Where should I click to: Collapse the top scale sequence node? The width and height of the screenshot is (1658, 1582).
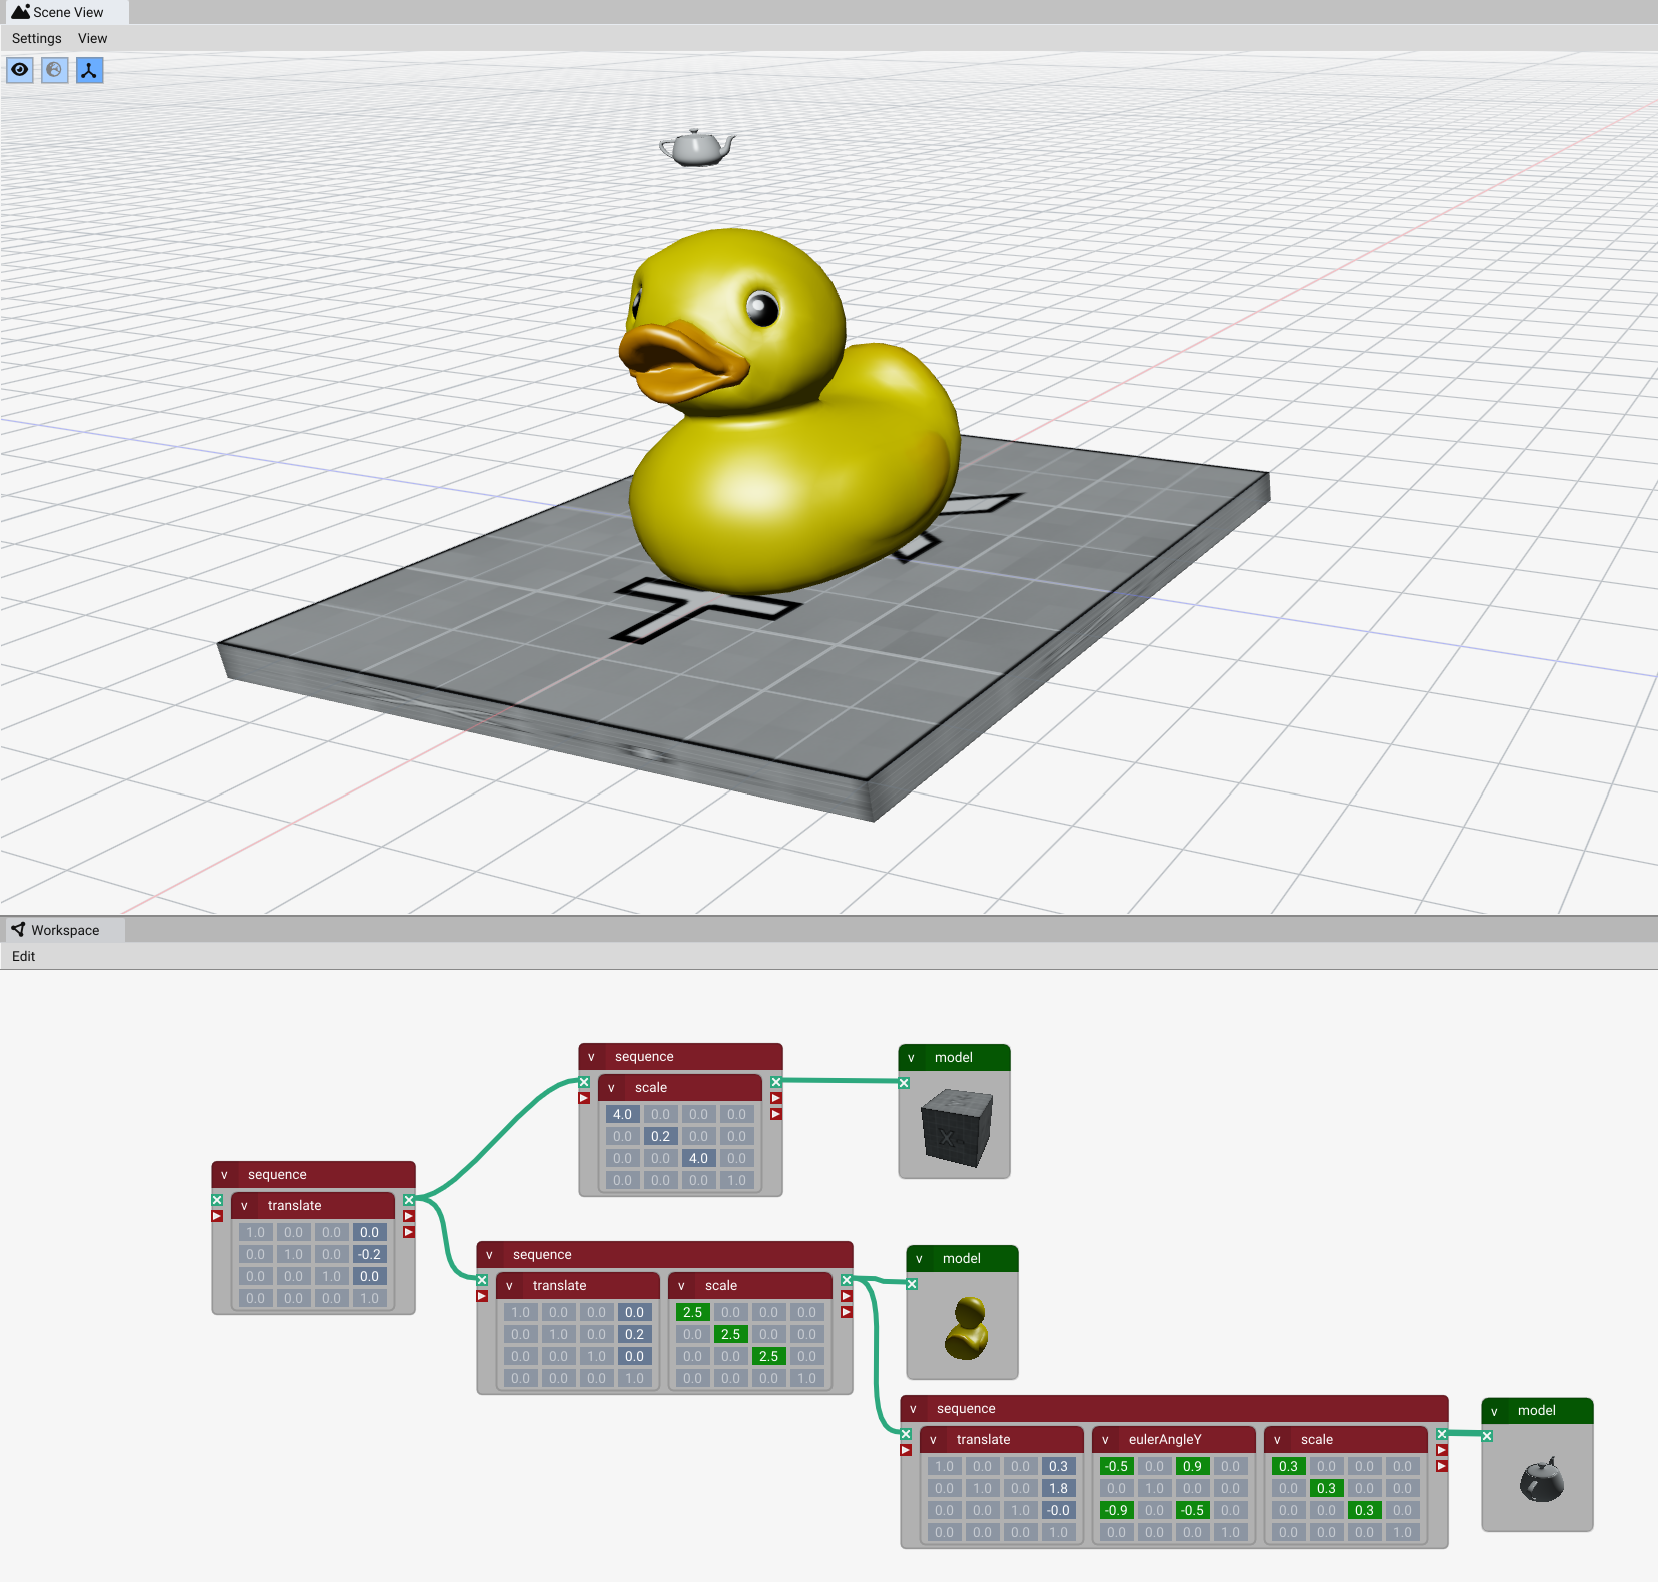pyautogui.click(x=591, y=1057)
